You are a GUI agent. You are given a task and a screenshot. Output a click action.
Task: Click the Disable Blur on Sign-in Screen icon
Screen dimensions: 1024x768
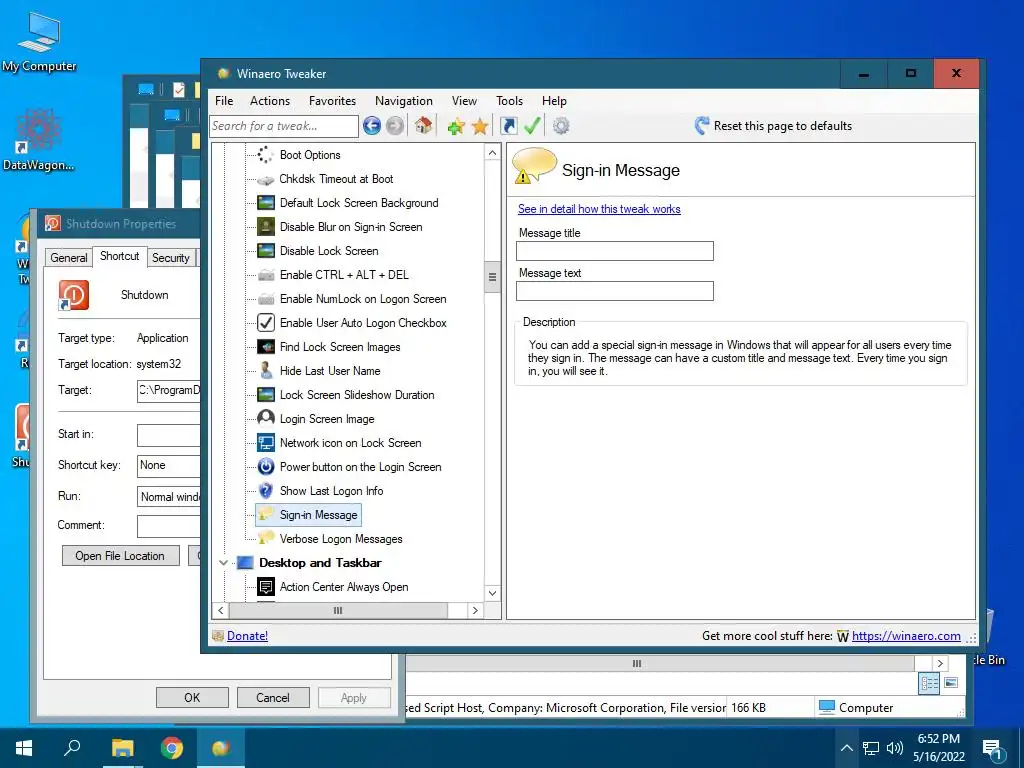(x=266, y=227)
